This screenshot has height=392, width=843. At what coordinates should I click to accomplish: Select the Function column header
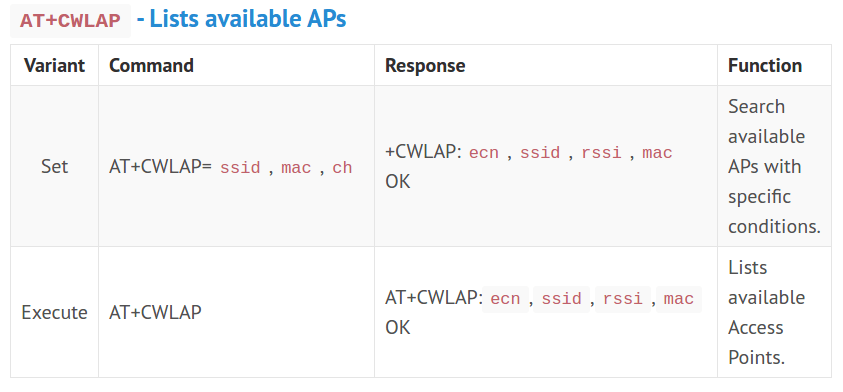(765, 66)
